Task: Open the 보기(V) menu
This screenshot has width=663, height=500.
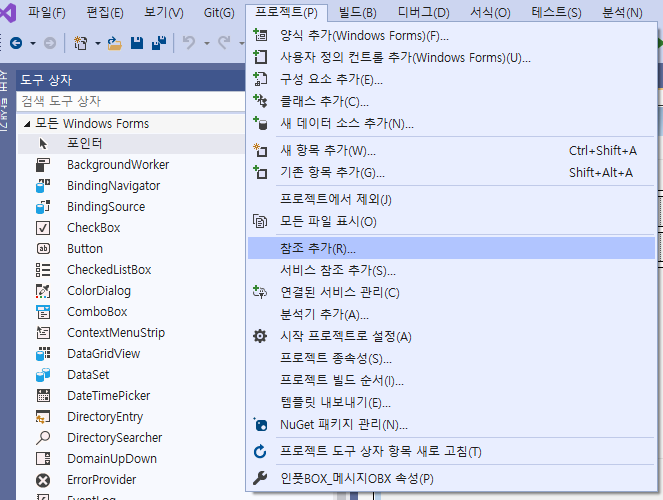Action: [x=164, y=13]
